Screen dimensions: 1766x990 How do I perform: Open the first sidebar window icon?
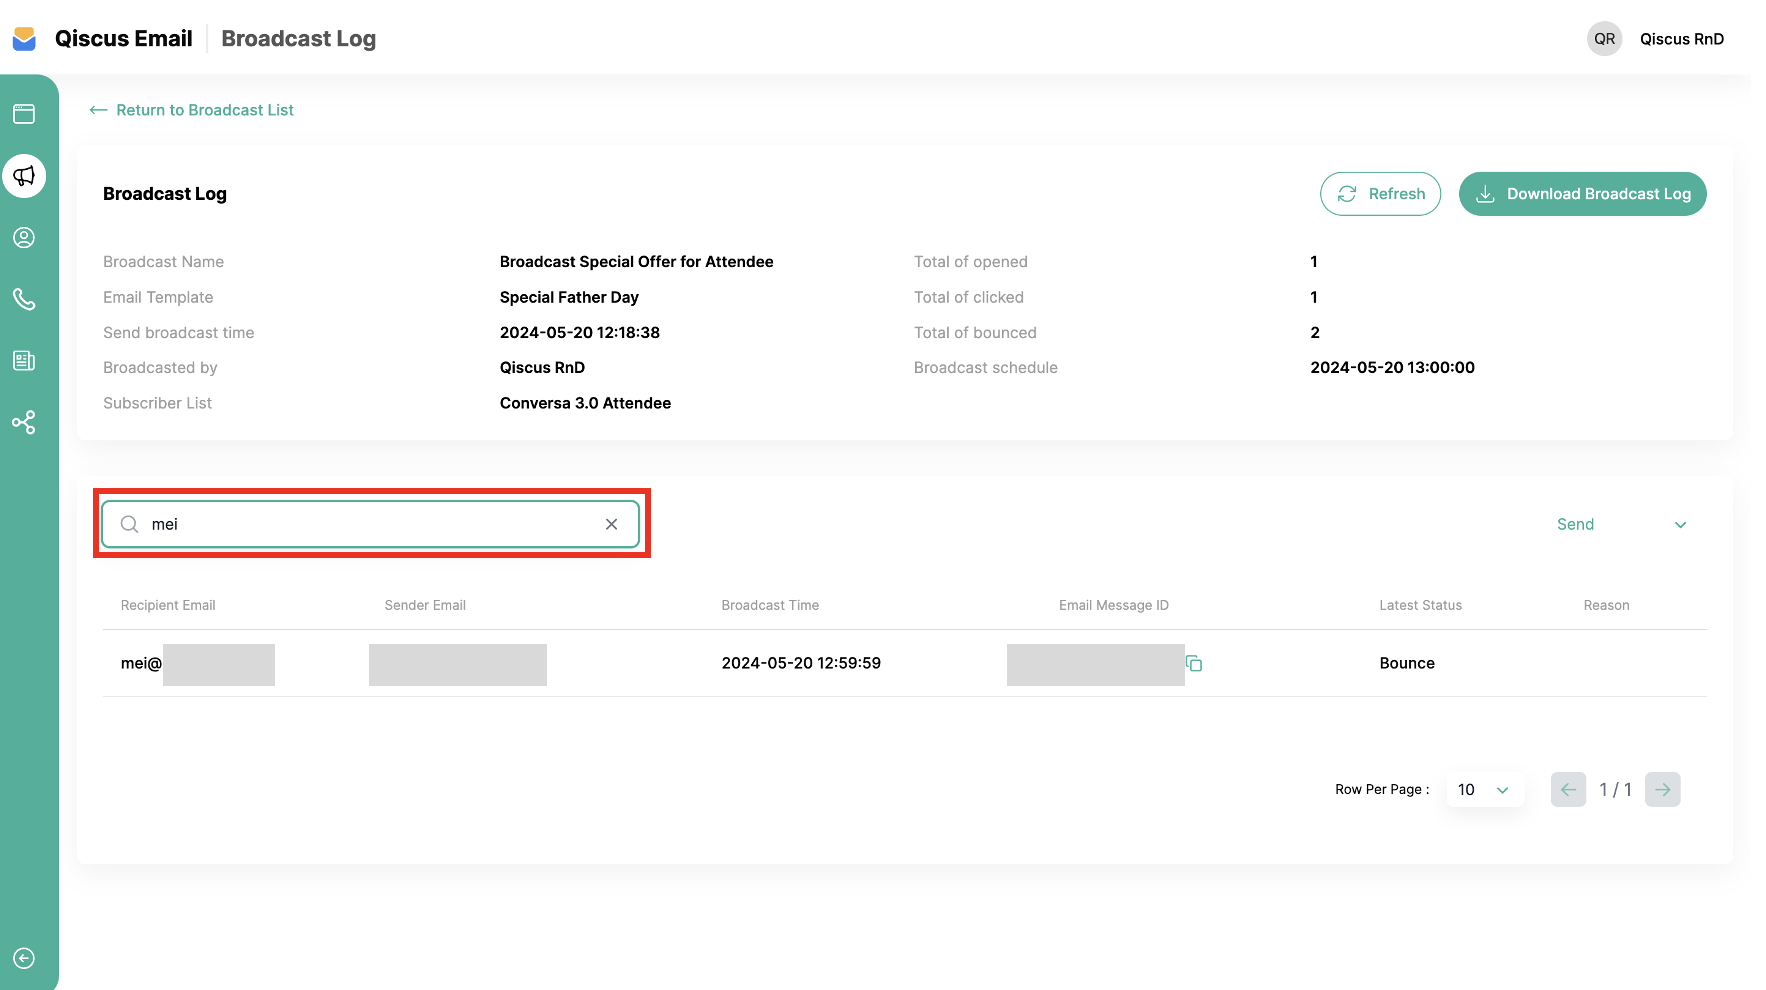(24, 114)
